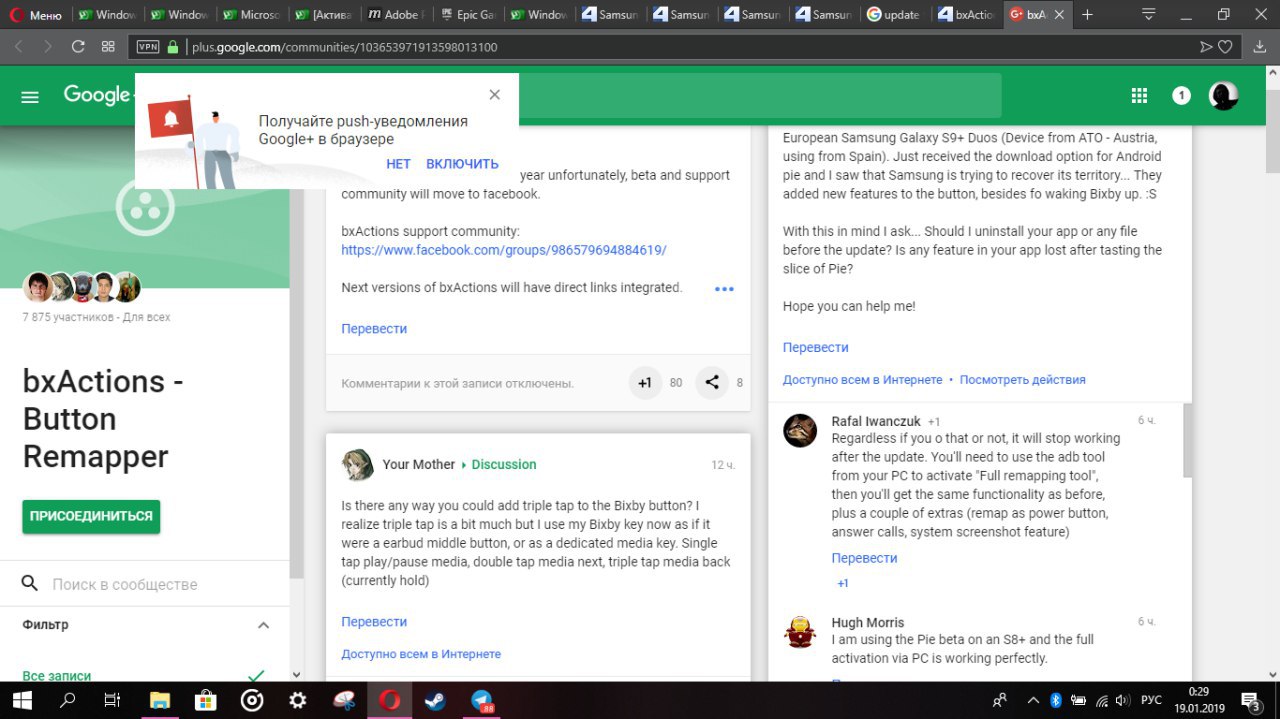This screenshot has width=1280, height=719.
Task: Open the Google account avatar menu
Action: 1224,96
